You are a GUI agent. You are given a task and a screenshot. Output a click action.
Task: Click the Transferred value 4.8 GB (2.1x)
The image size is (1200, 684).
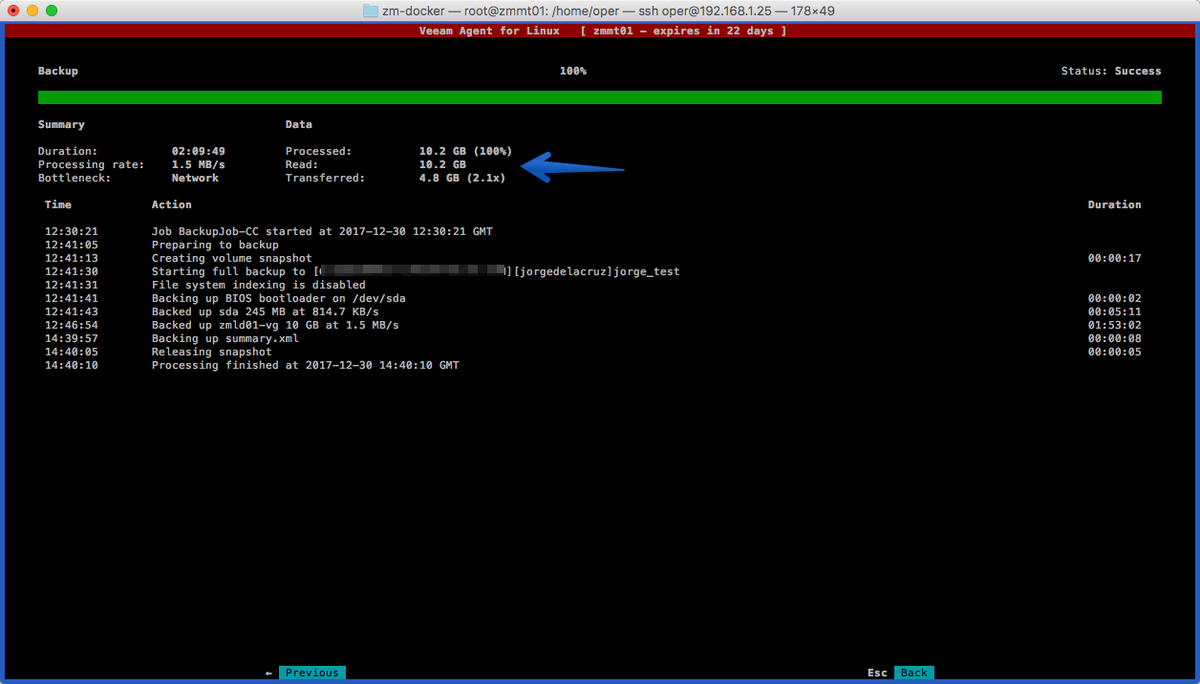click(462, 178)
